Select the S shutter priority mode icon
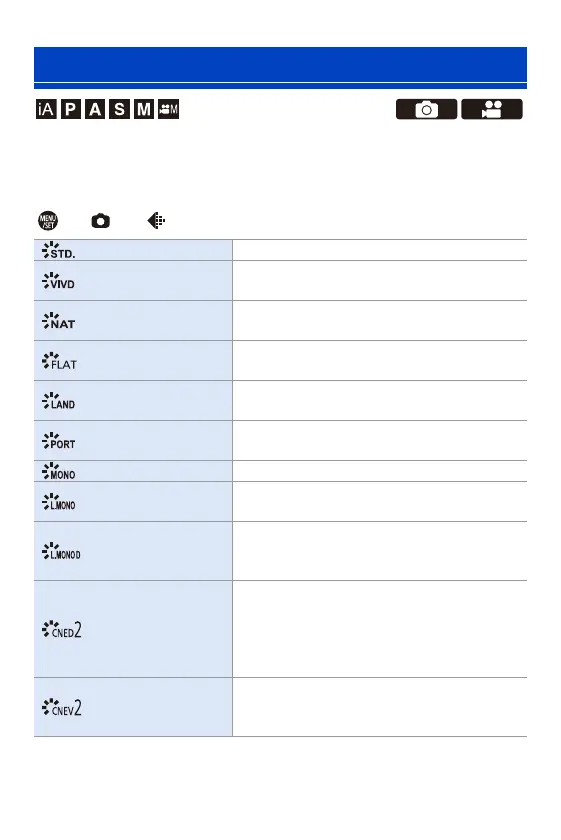561x840 pixels. click(119, 109)
